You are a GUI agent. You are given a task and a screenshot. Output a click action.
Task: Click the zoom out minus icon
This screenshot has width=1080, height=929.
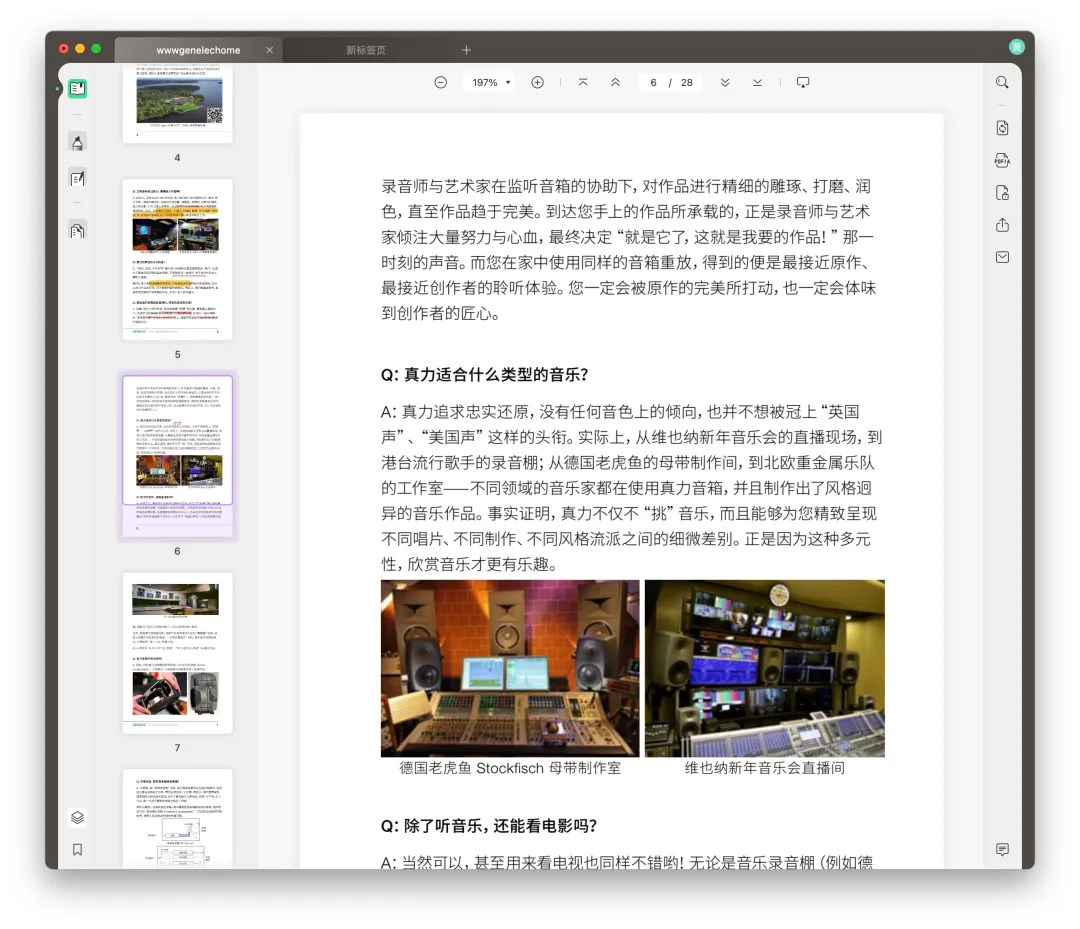pyautogui.click(x=441, y=83)
